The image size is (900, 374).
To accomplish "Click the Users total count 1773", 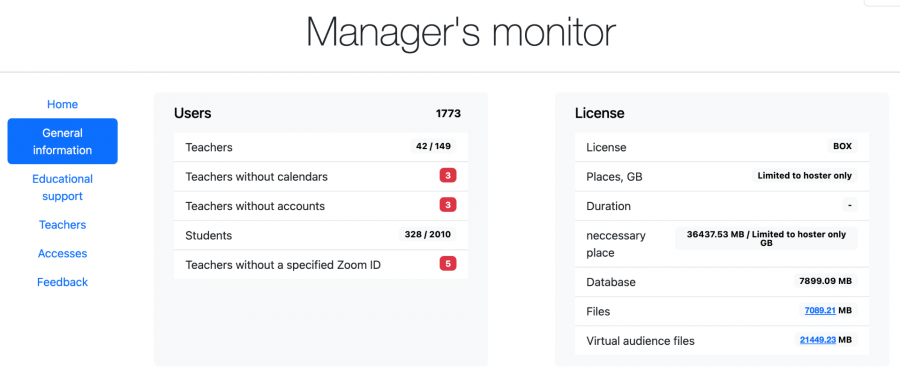I will [x=448, y=114].
